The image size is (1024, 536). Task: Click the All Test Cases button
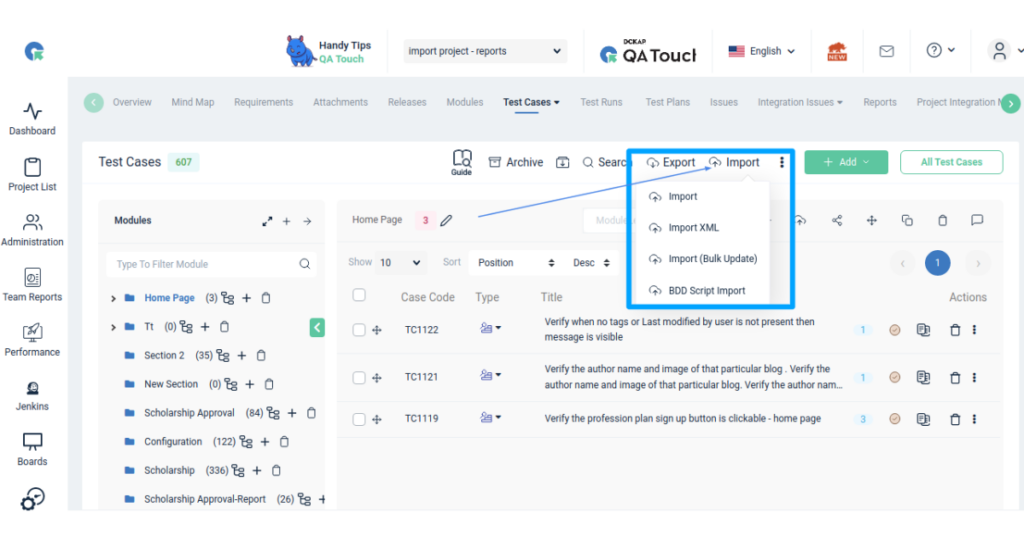pos(951,162)
